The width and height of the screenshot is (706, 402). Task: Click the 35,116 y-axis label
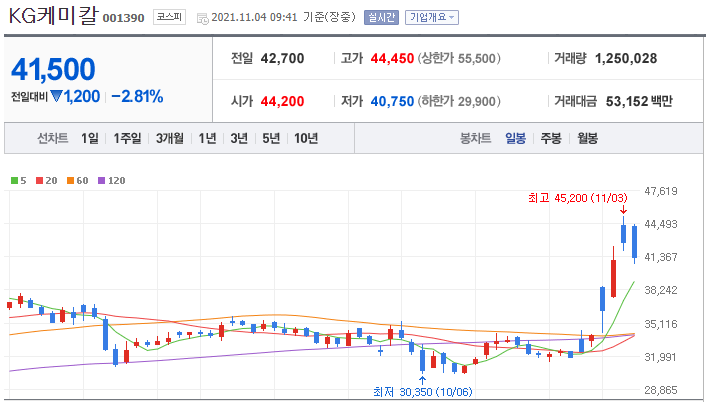(661, 324)
